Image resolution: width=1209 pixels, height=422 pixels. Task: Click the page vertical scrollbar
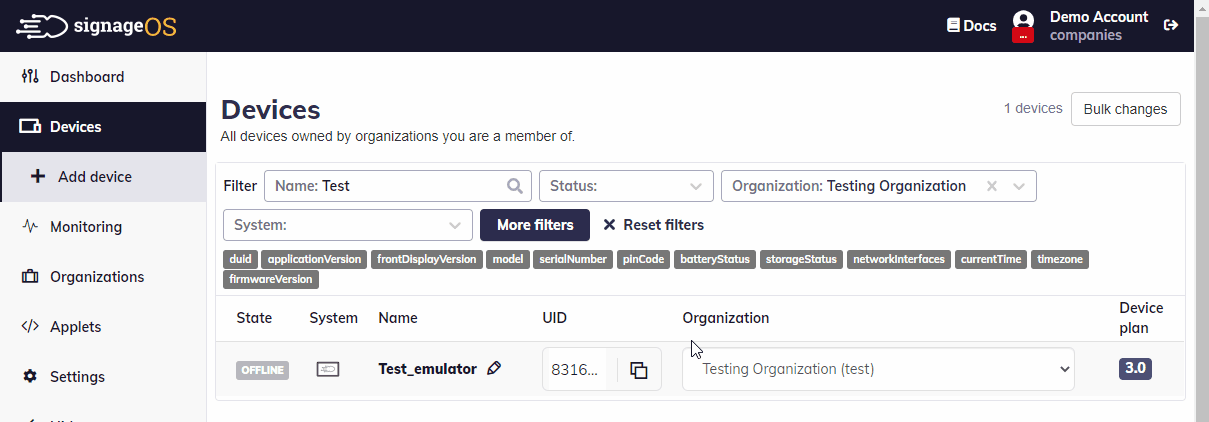[1201, 200]
